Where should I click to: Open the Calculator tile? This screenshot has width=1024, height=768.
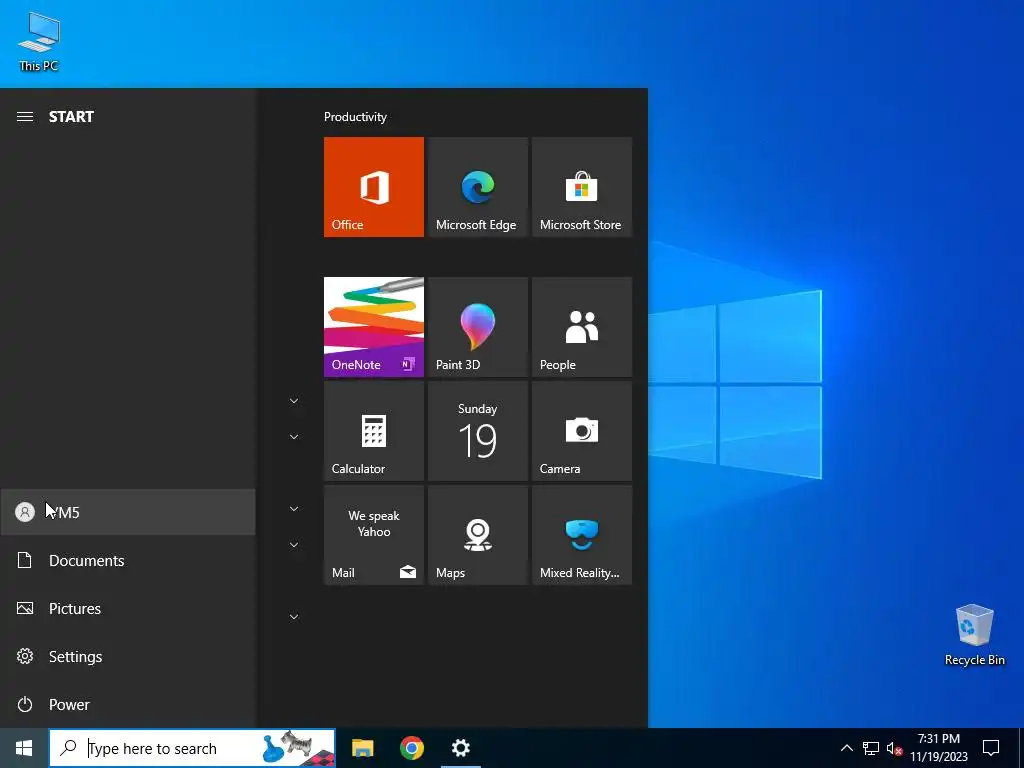[374, 431]
